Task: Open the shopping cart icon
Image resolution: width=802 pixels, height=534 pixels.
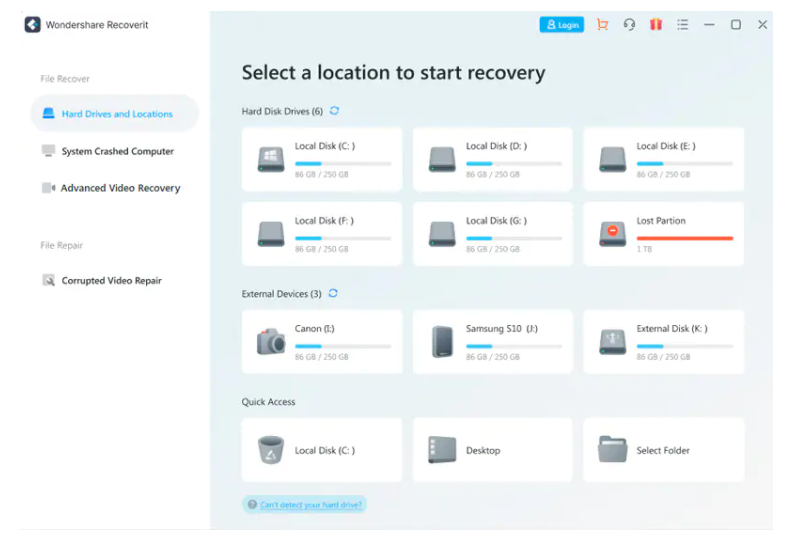Action: 603,25
